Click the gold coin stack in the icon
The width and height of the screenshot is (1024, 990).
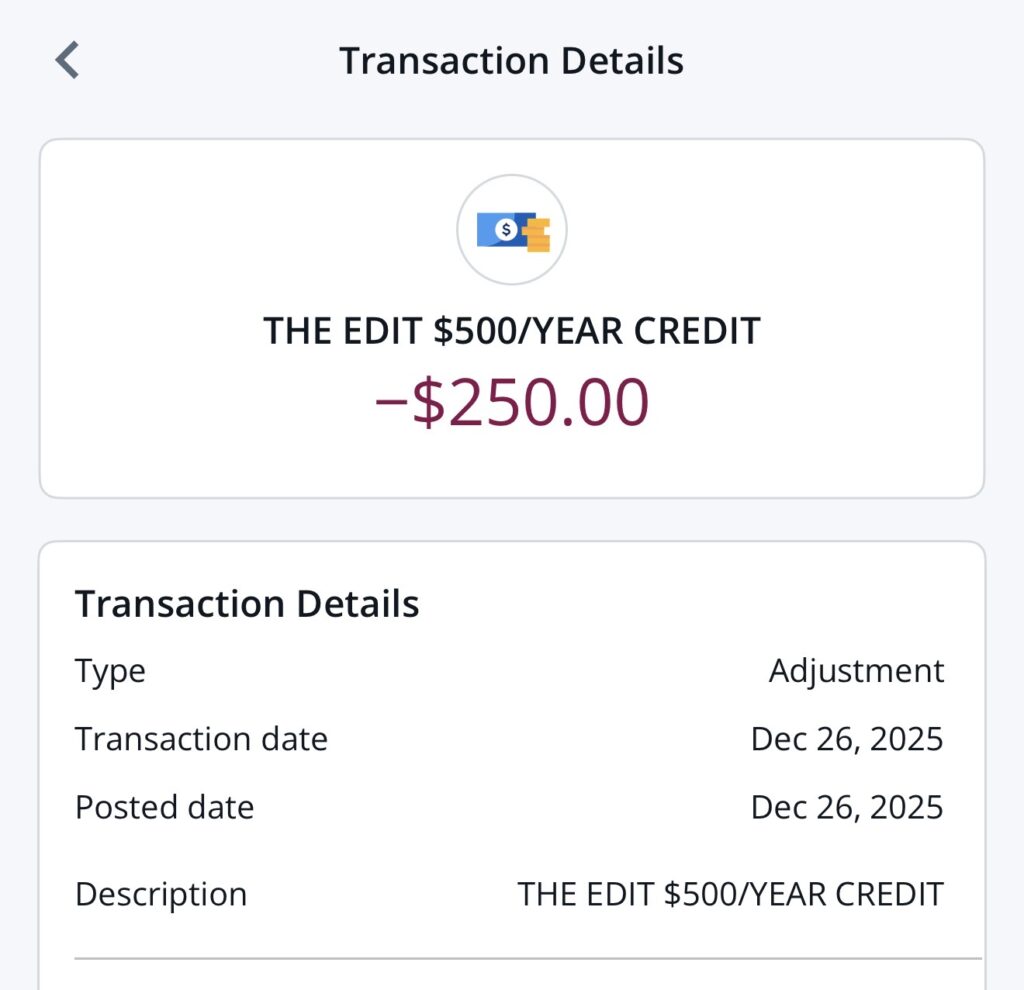[x=538, y=236]
